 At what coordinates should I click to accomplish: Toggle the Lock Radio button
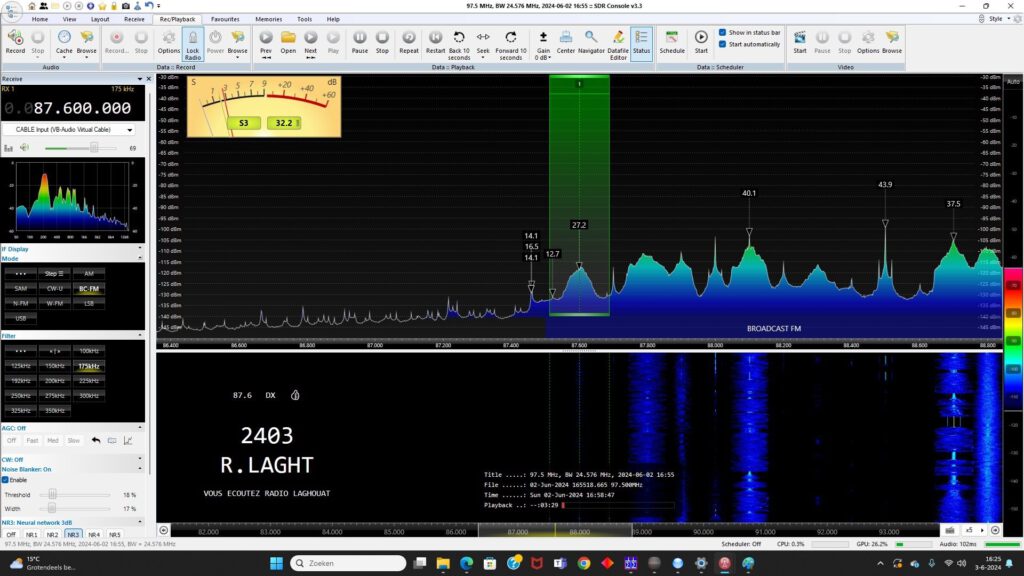pos(193,44)
